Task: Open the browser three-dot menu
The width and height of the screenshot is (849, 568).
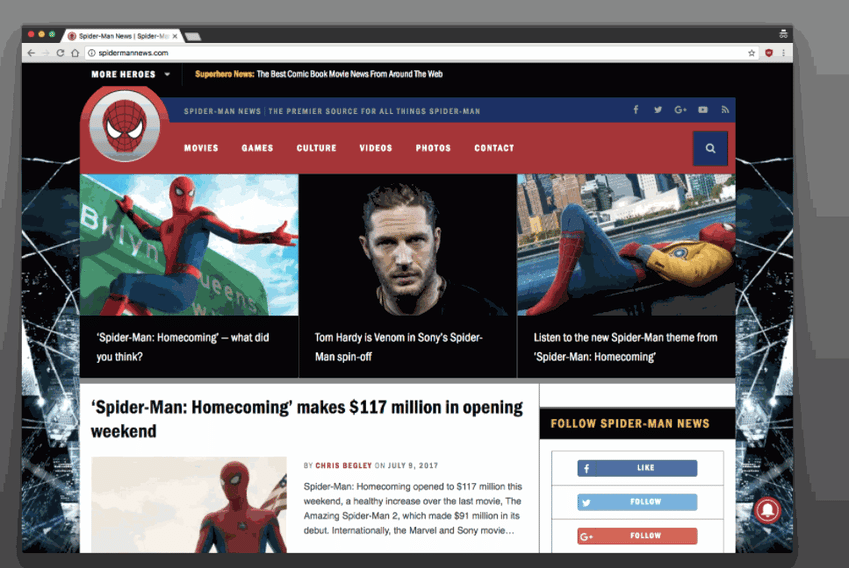Action: tap(783, 53)
